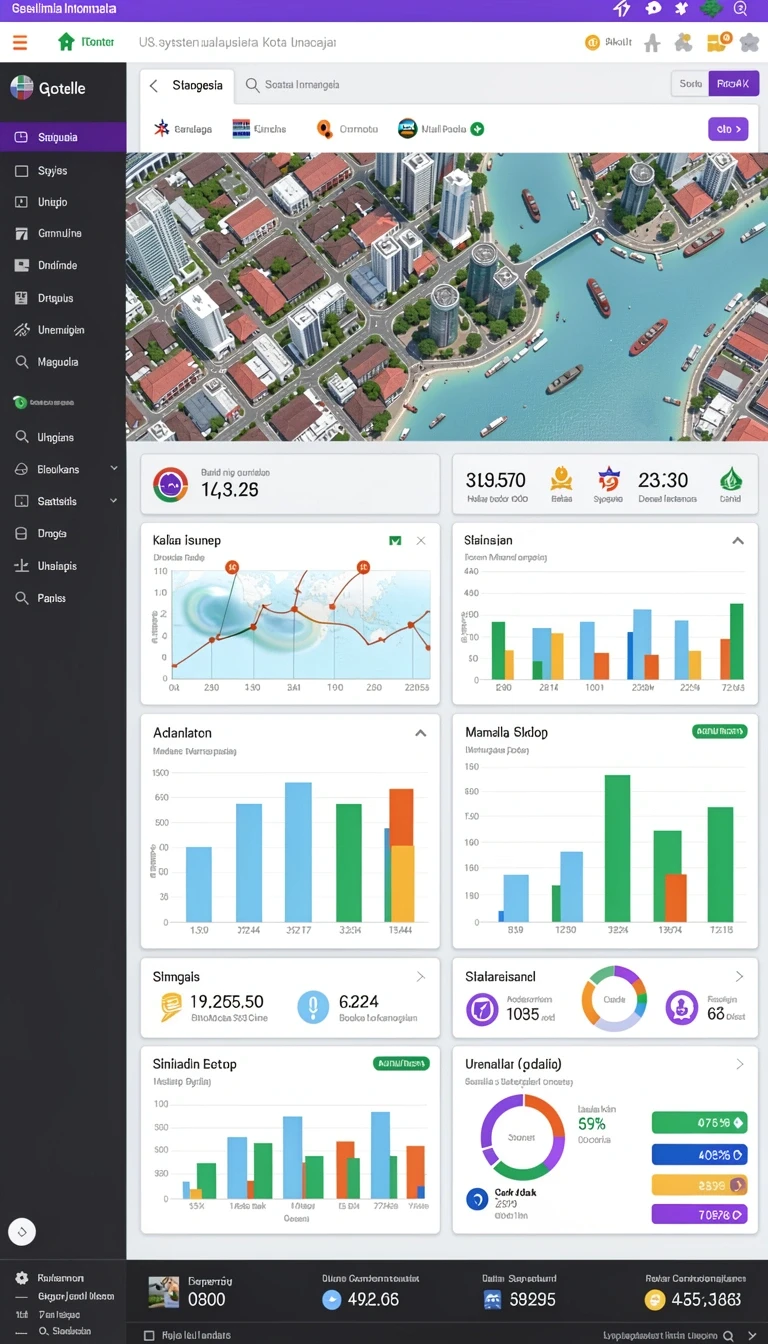The width and height of the screenshot is (768, 1344).
Task: Collapse the Adanlaton chart panel
Action: (x=421, y=733)
